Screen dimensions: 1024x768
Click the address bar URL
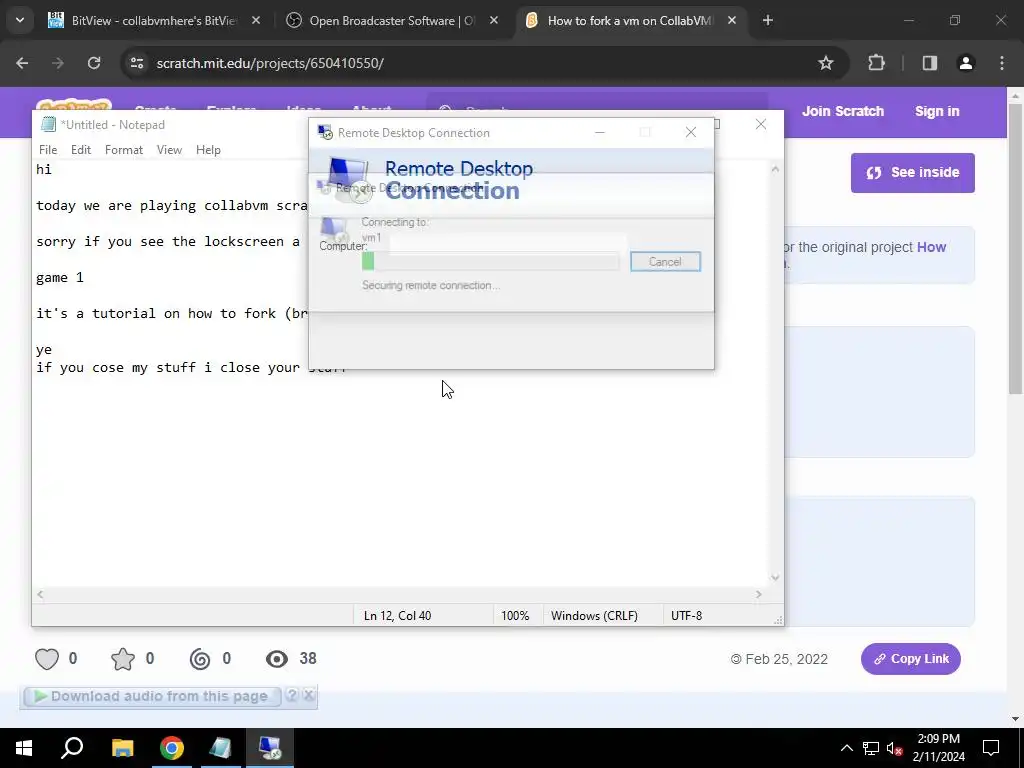[x=270, y=63]
